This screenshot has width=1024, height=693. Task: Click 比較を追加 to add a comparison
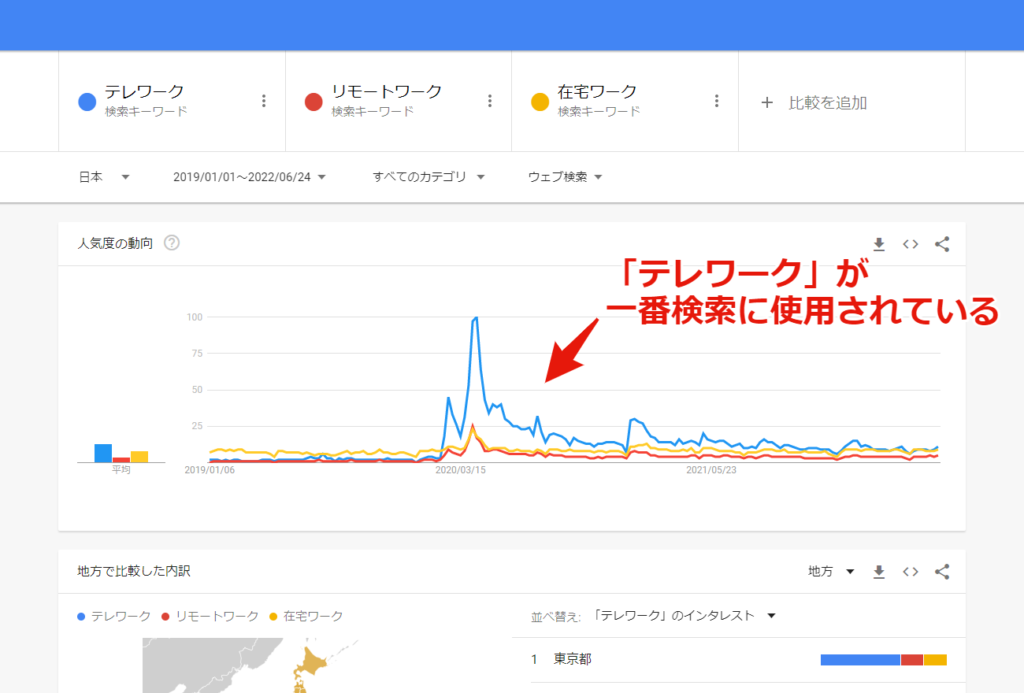pyautogui.click(x=814, y=102)
